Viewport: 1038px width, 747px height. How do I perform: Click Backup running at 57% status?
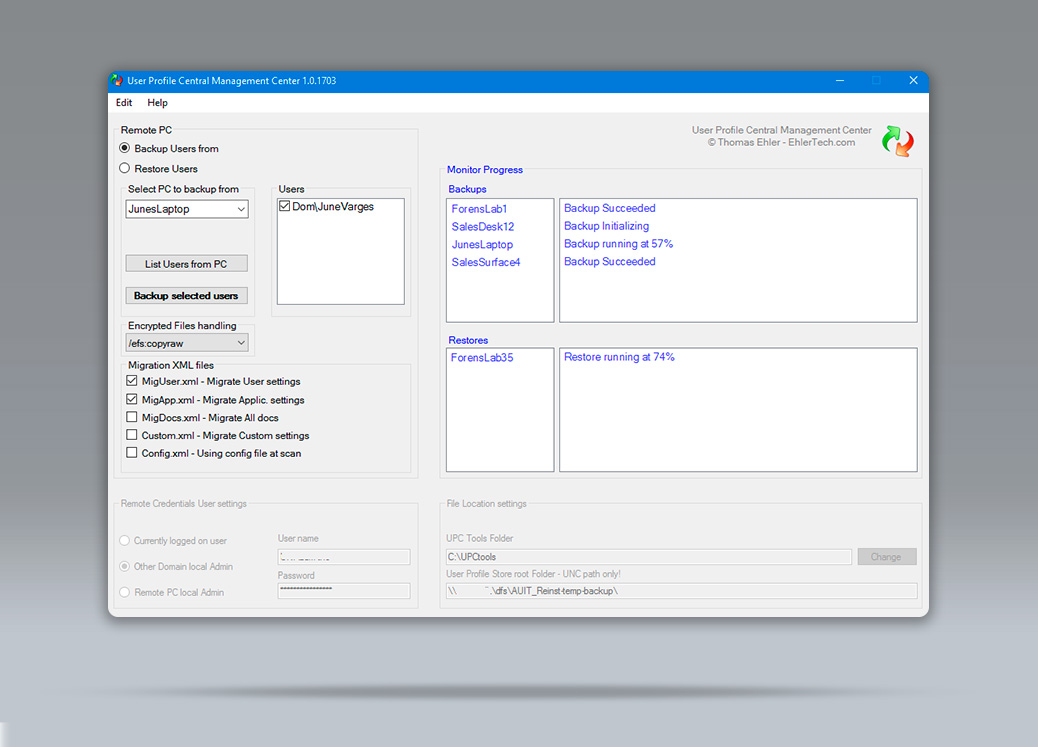point(618,244)
